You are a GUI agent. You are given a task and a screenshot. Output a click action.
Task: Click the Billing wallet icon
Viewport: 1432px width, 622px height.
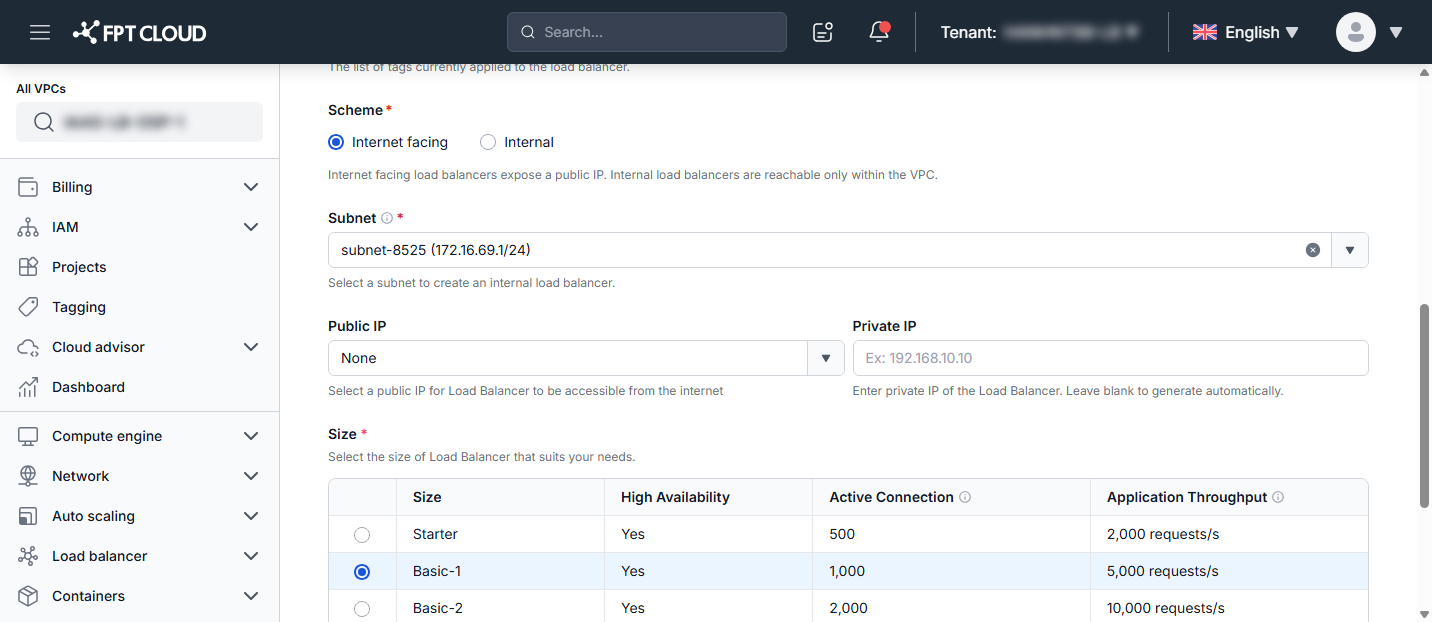pos(28,187)
